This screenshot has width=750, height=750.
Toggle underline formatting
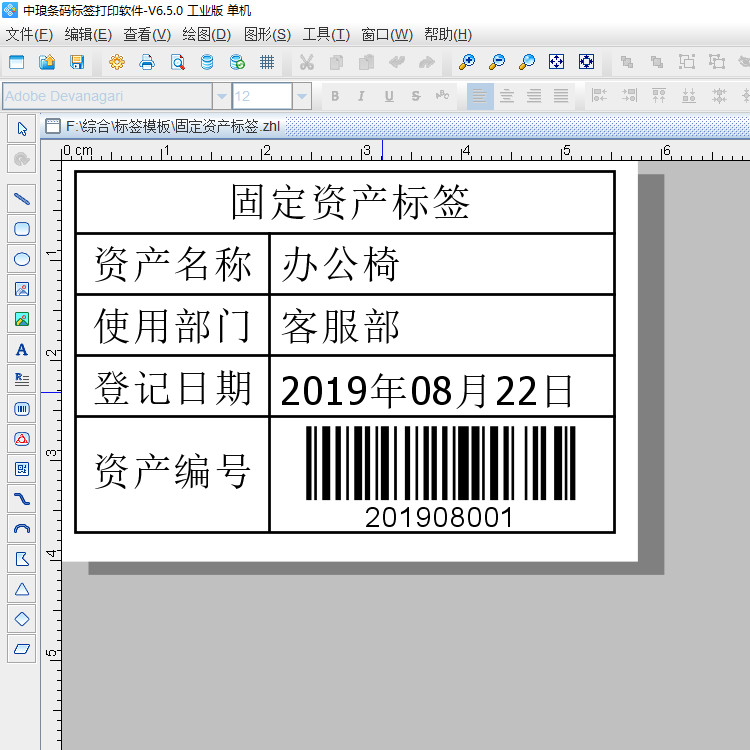click(389, 96)
